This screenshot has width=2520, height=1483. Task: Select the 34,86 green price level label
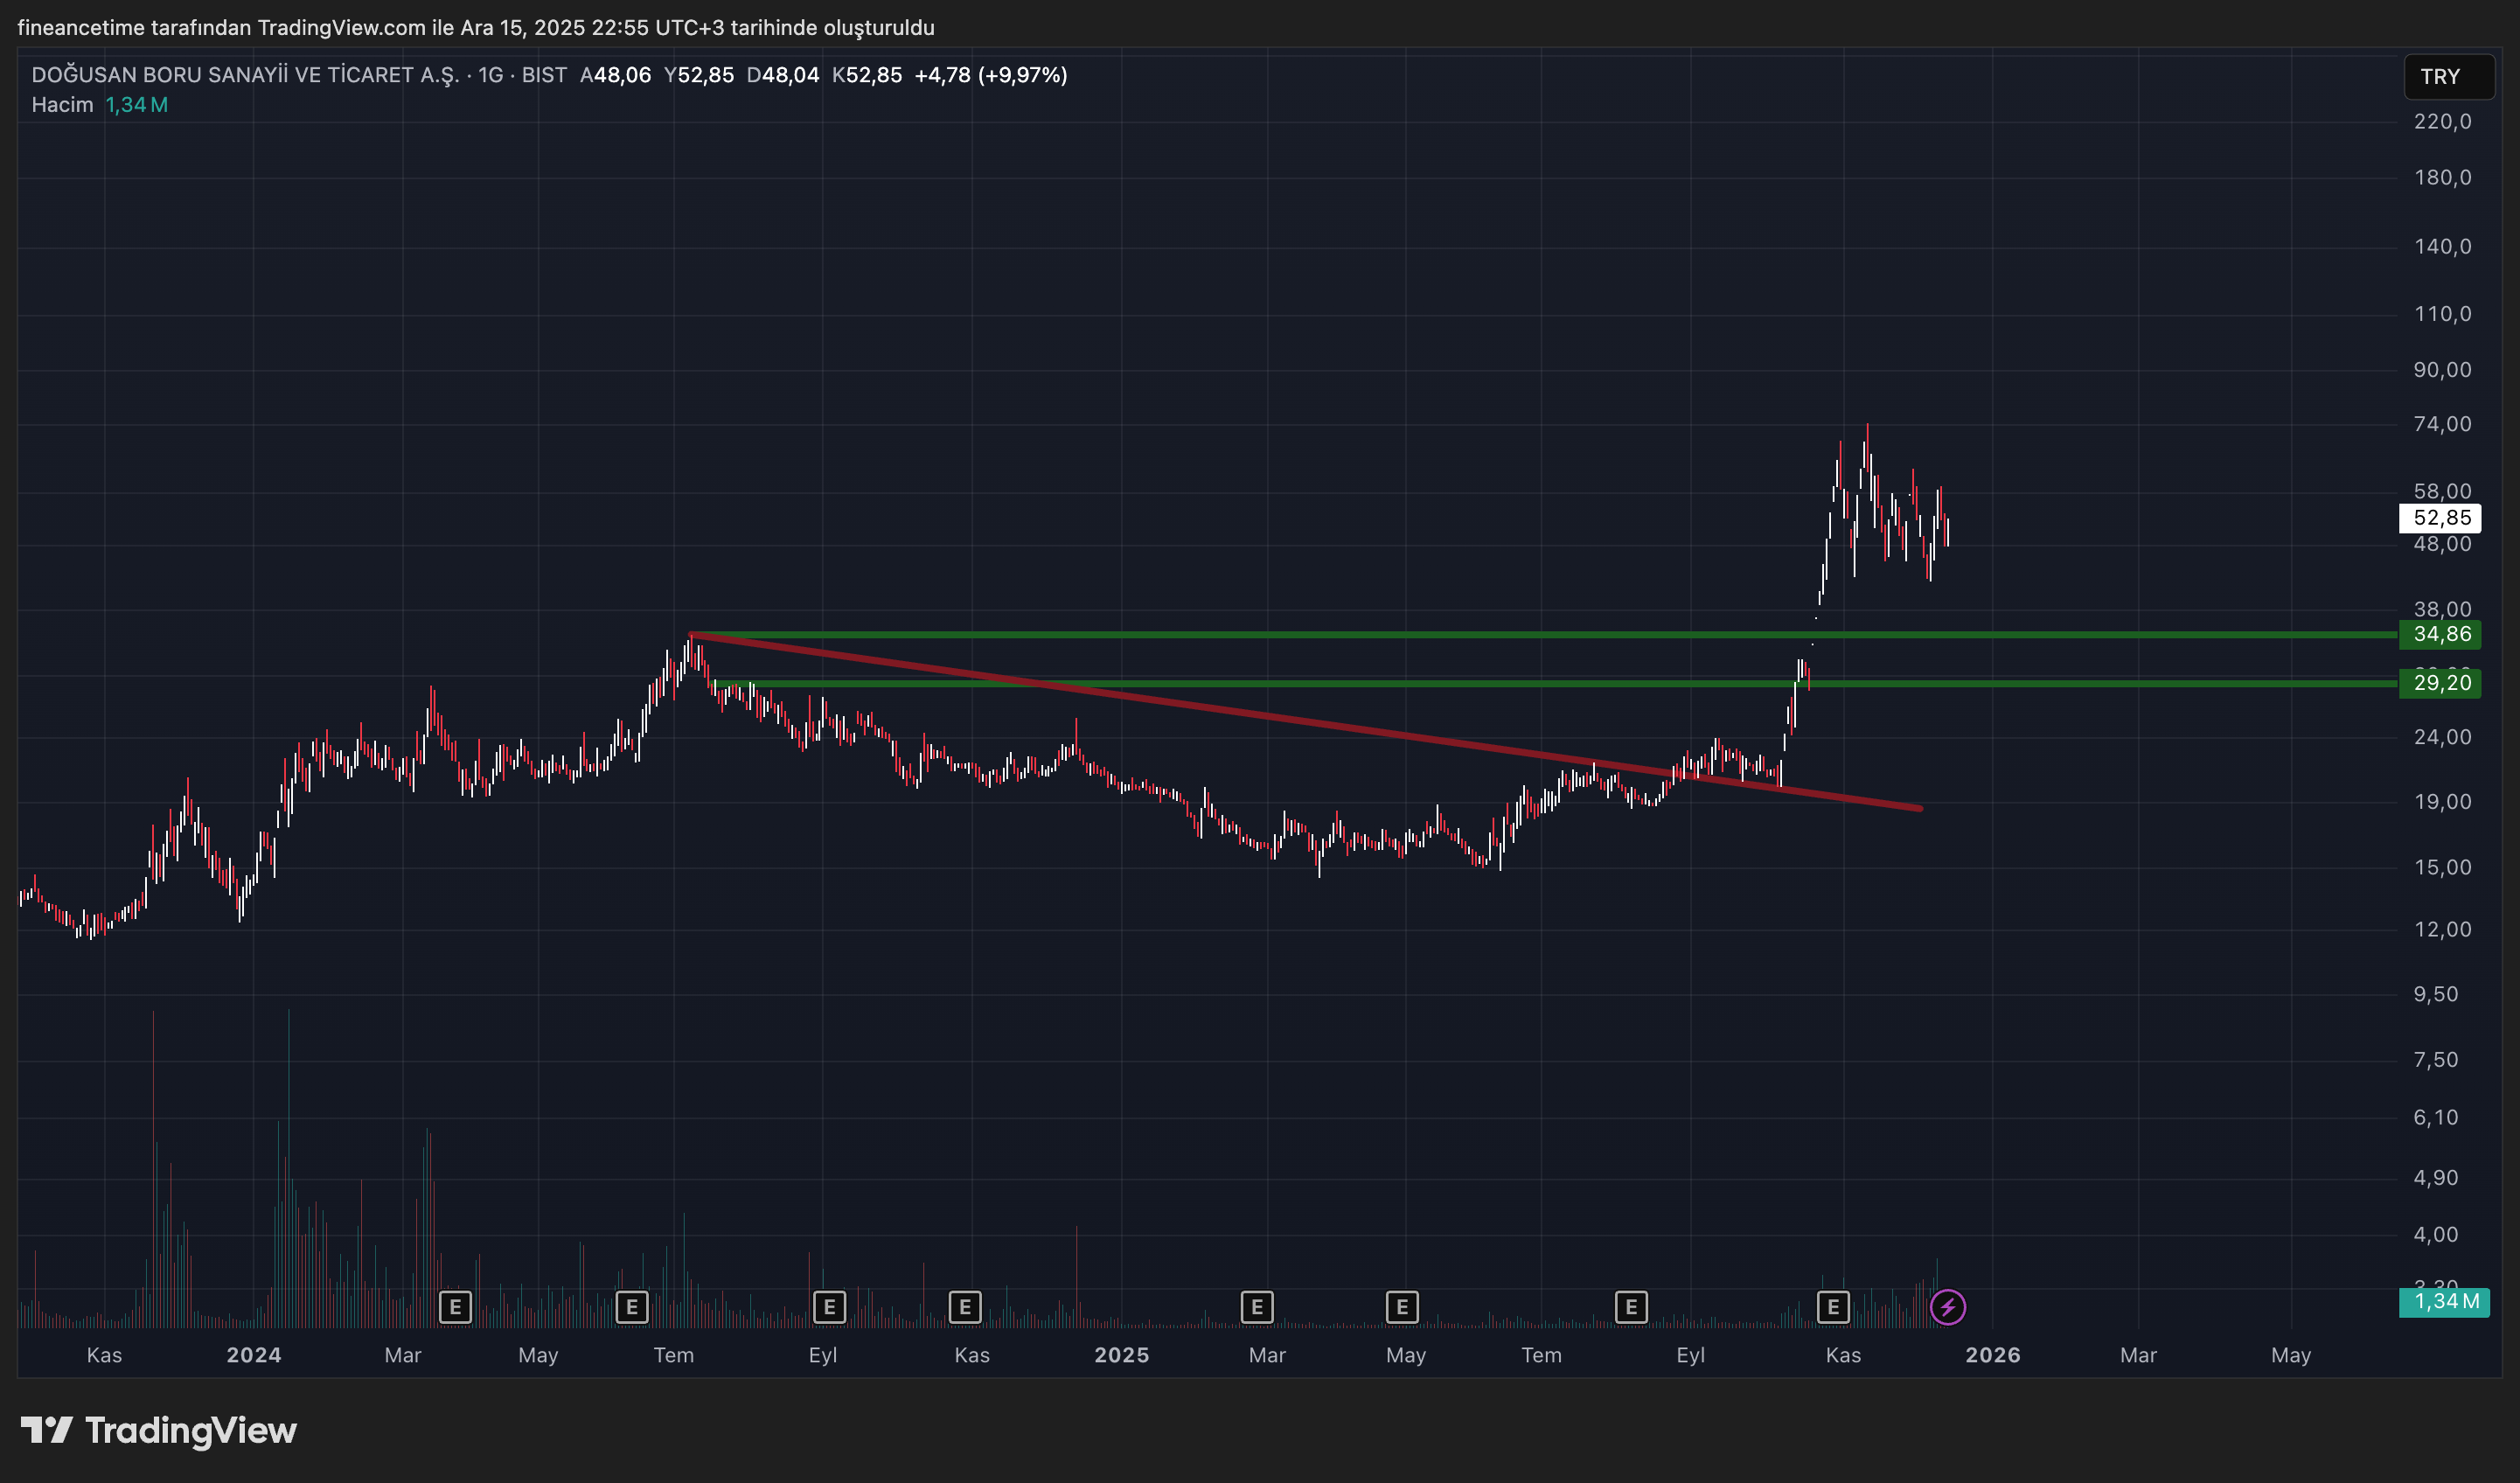[2440, 634]
